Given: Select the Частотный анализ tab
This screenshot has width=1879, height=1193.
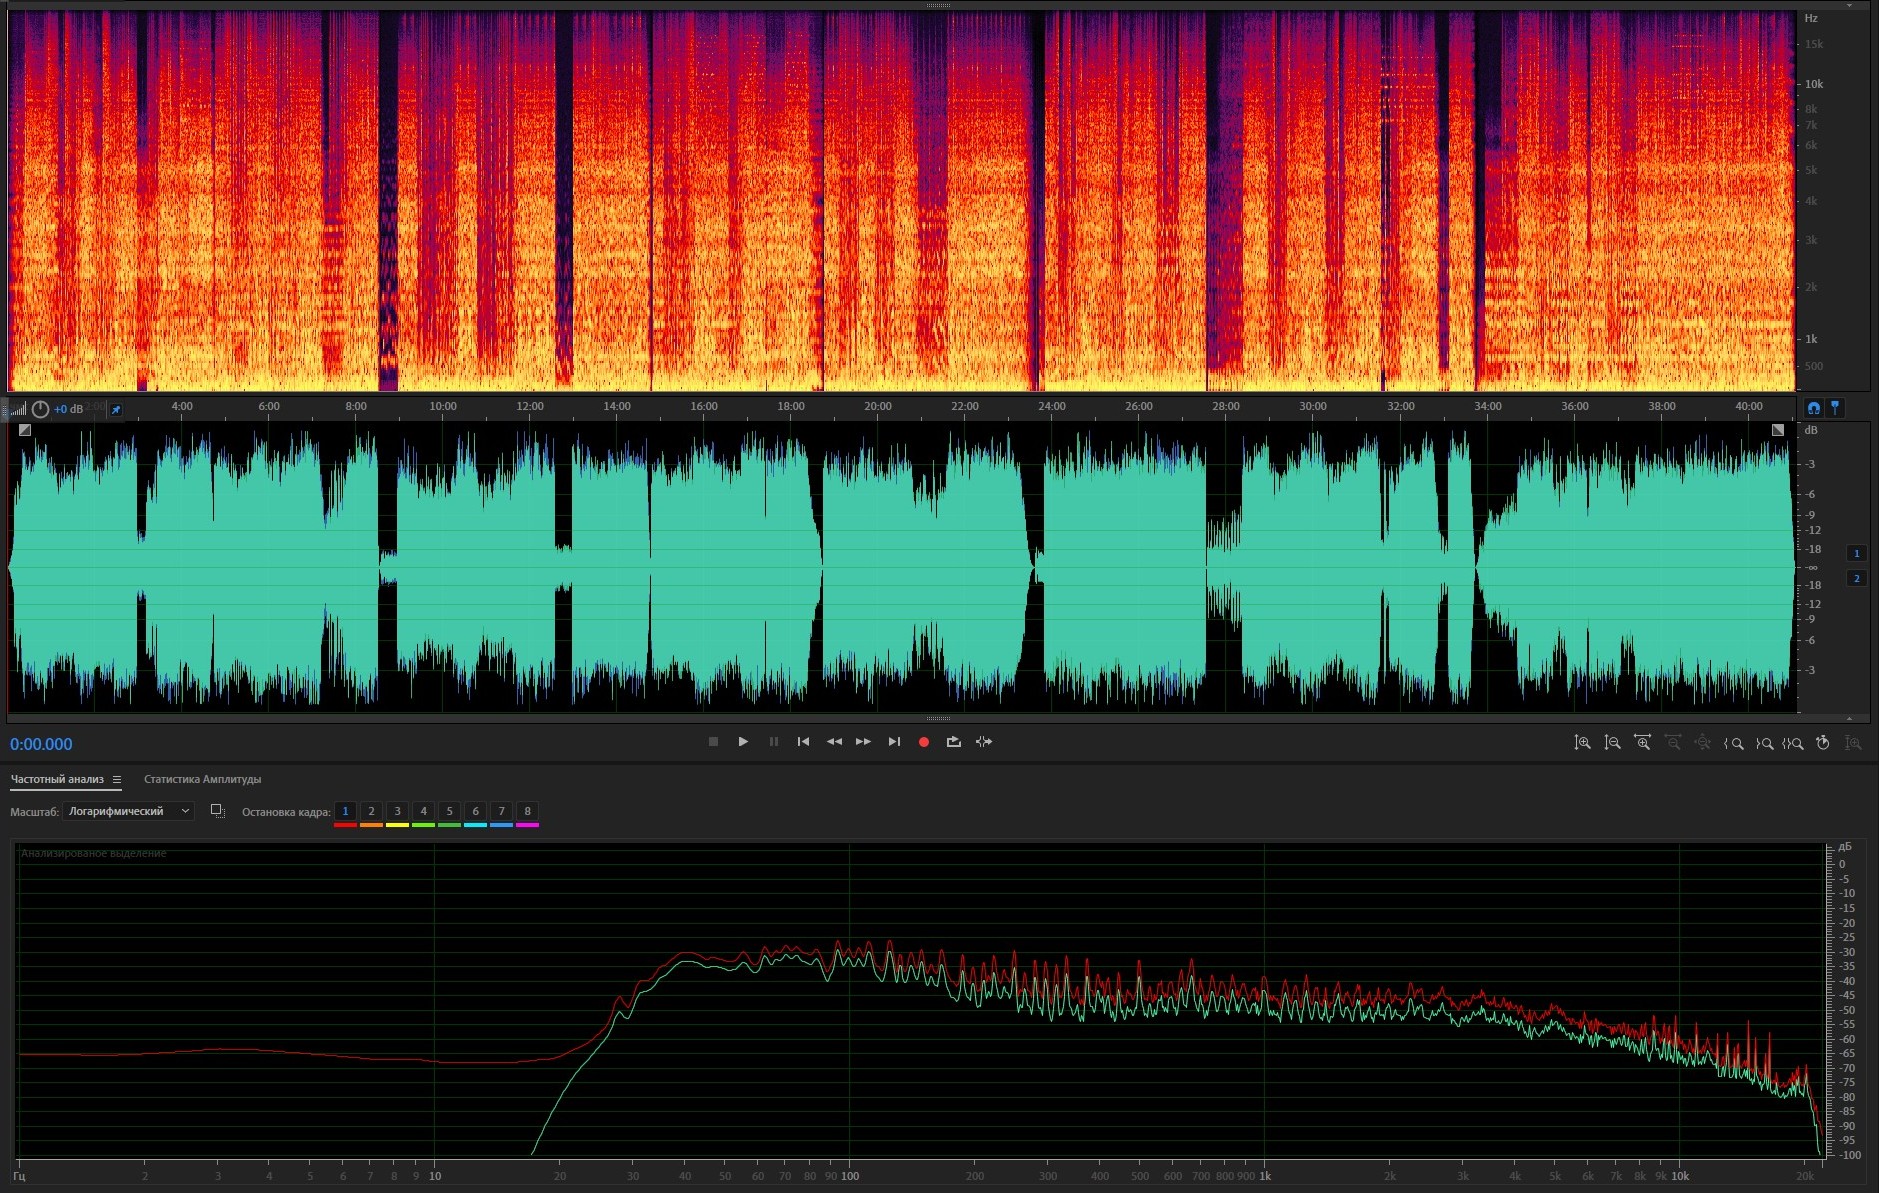Looking at the screenshot, I should click(x=57, y=780).
